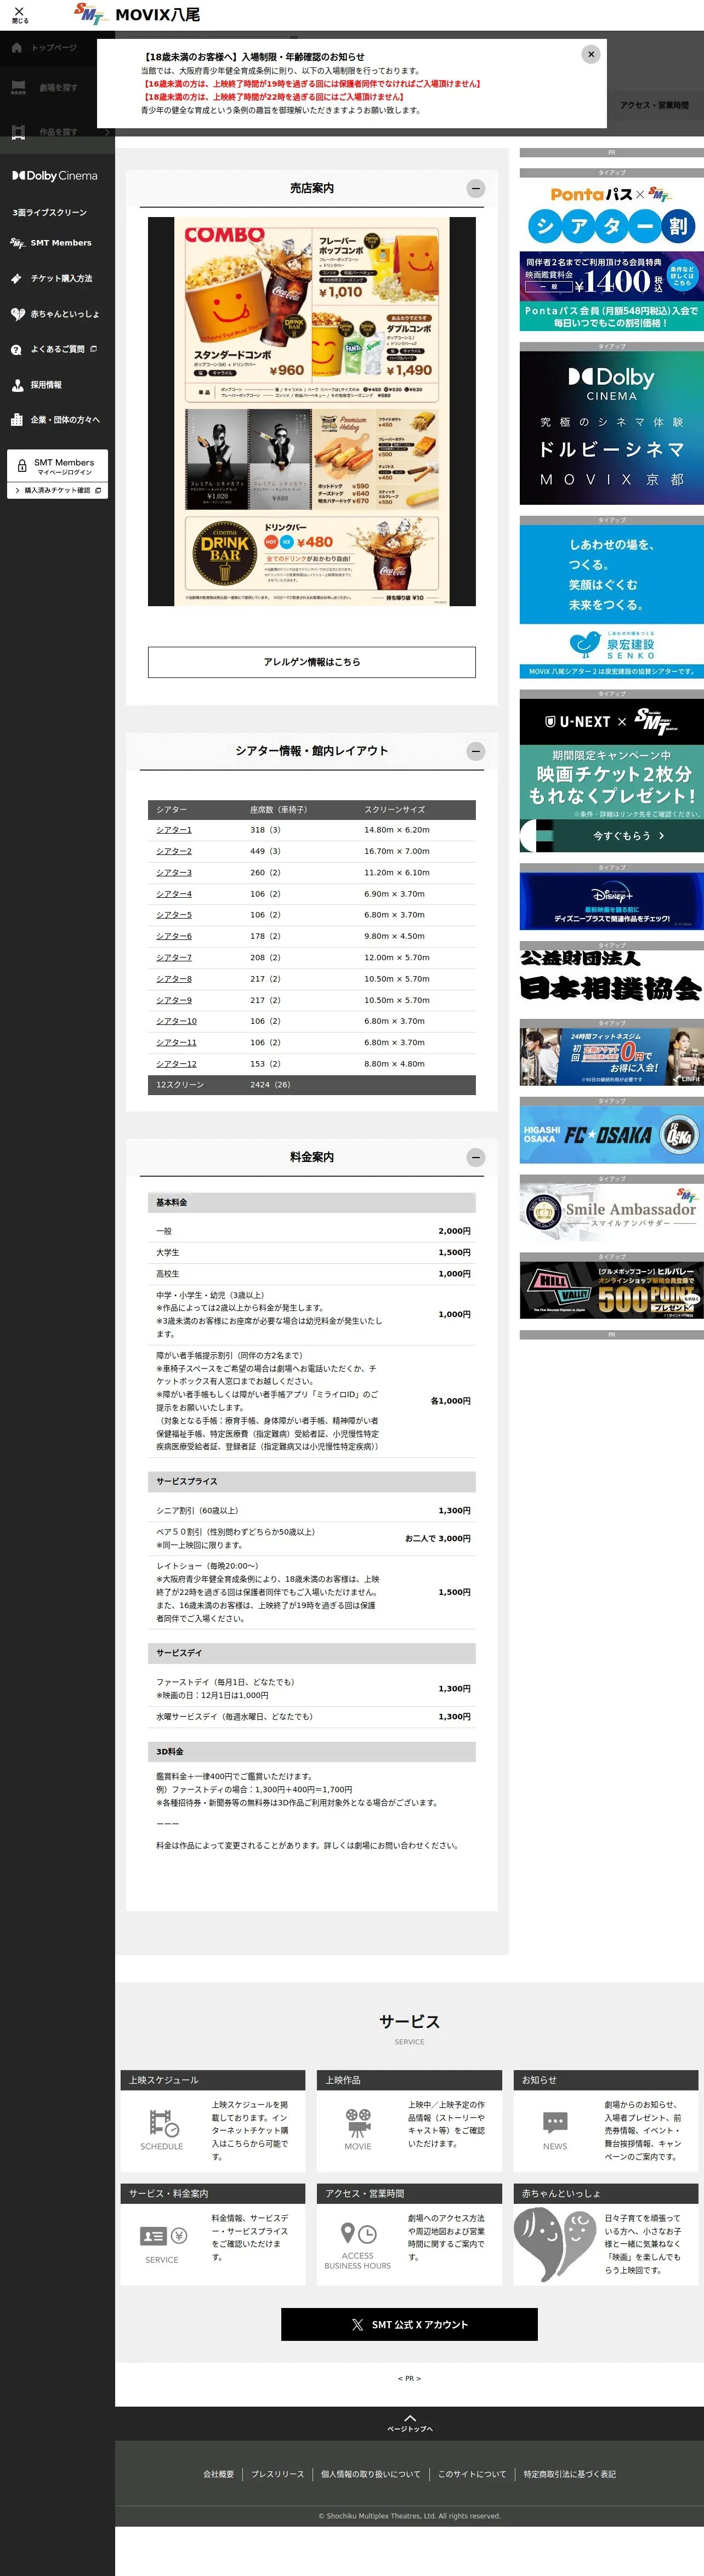The image size is (704, 2576).
Task: Open シアター3 layout link
Action: pyautogui.click(x=174, y=872)
